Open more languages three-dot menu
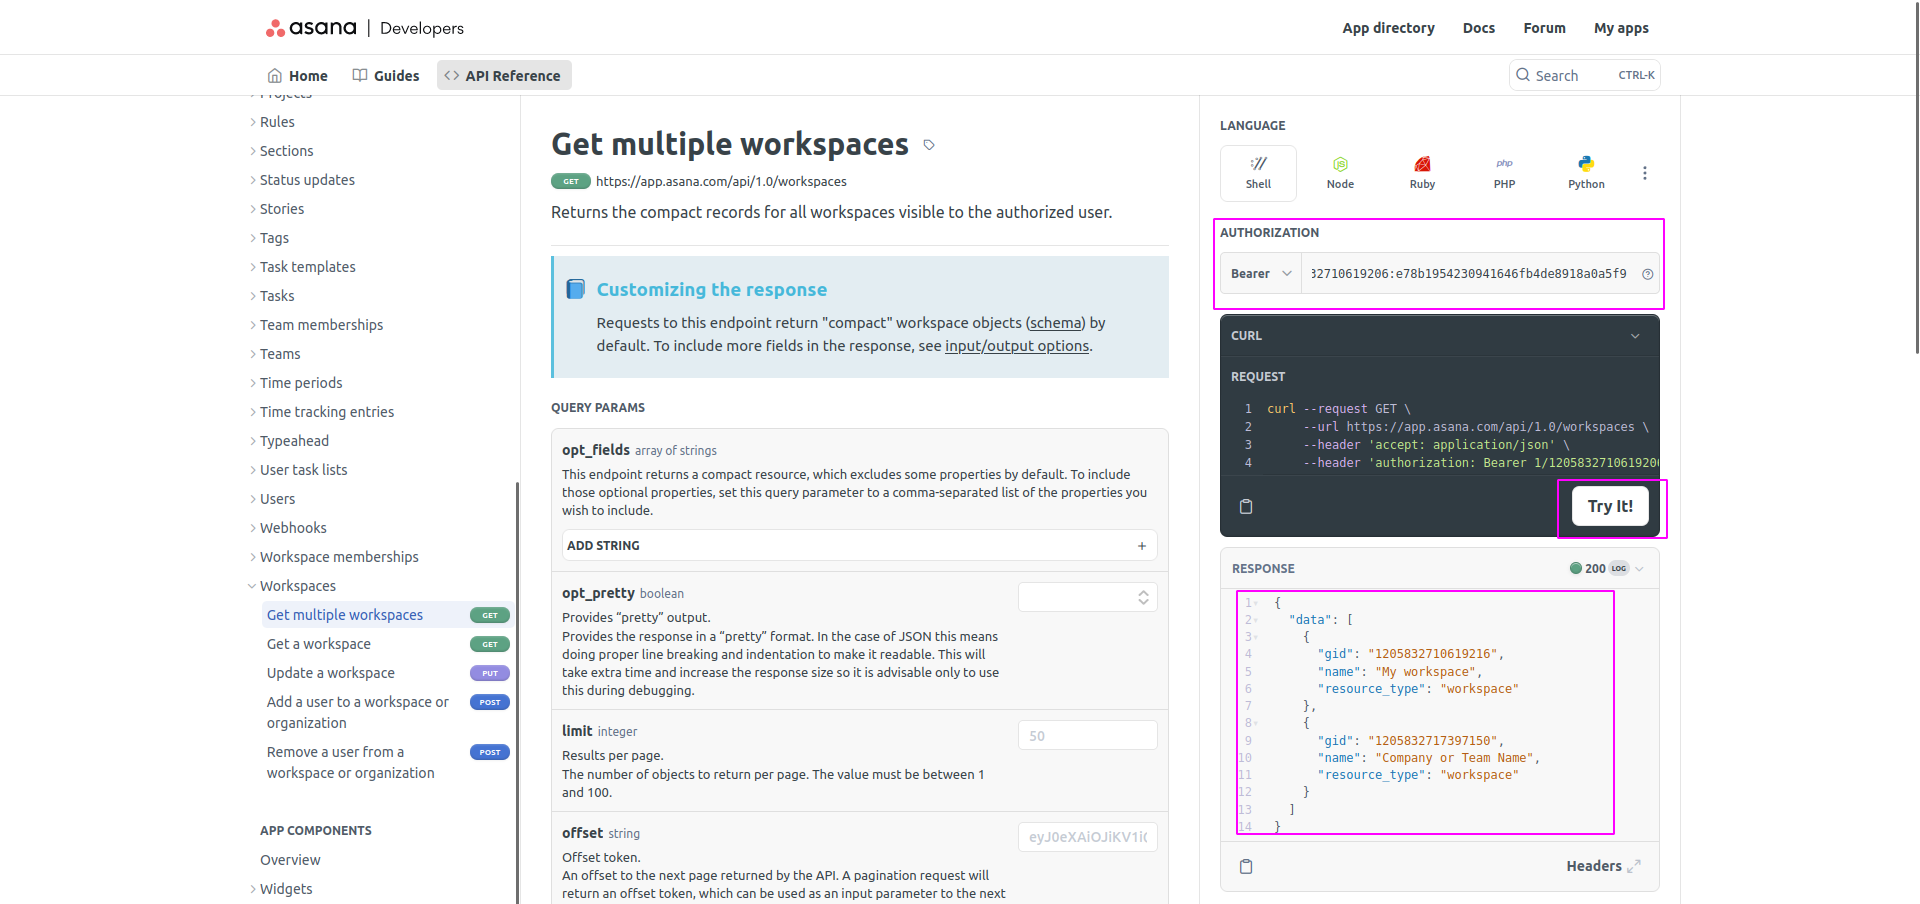Viewport: 1920px width, 904px height. (1644, 173)
